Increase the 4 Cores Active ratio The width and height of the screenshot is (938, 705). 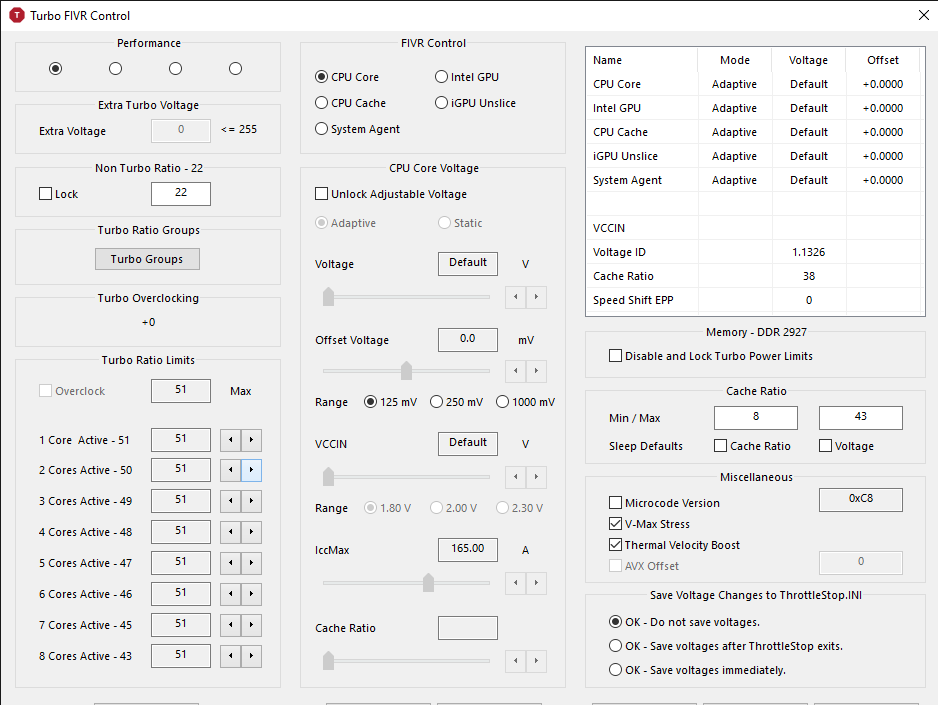(251, 532)
